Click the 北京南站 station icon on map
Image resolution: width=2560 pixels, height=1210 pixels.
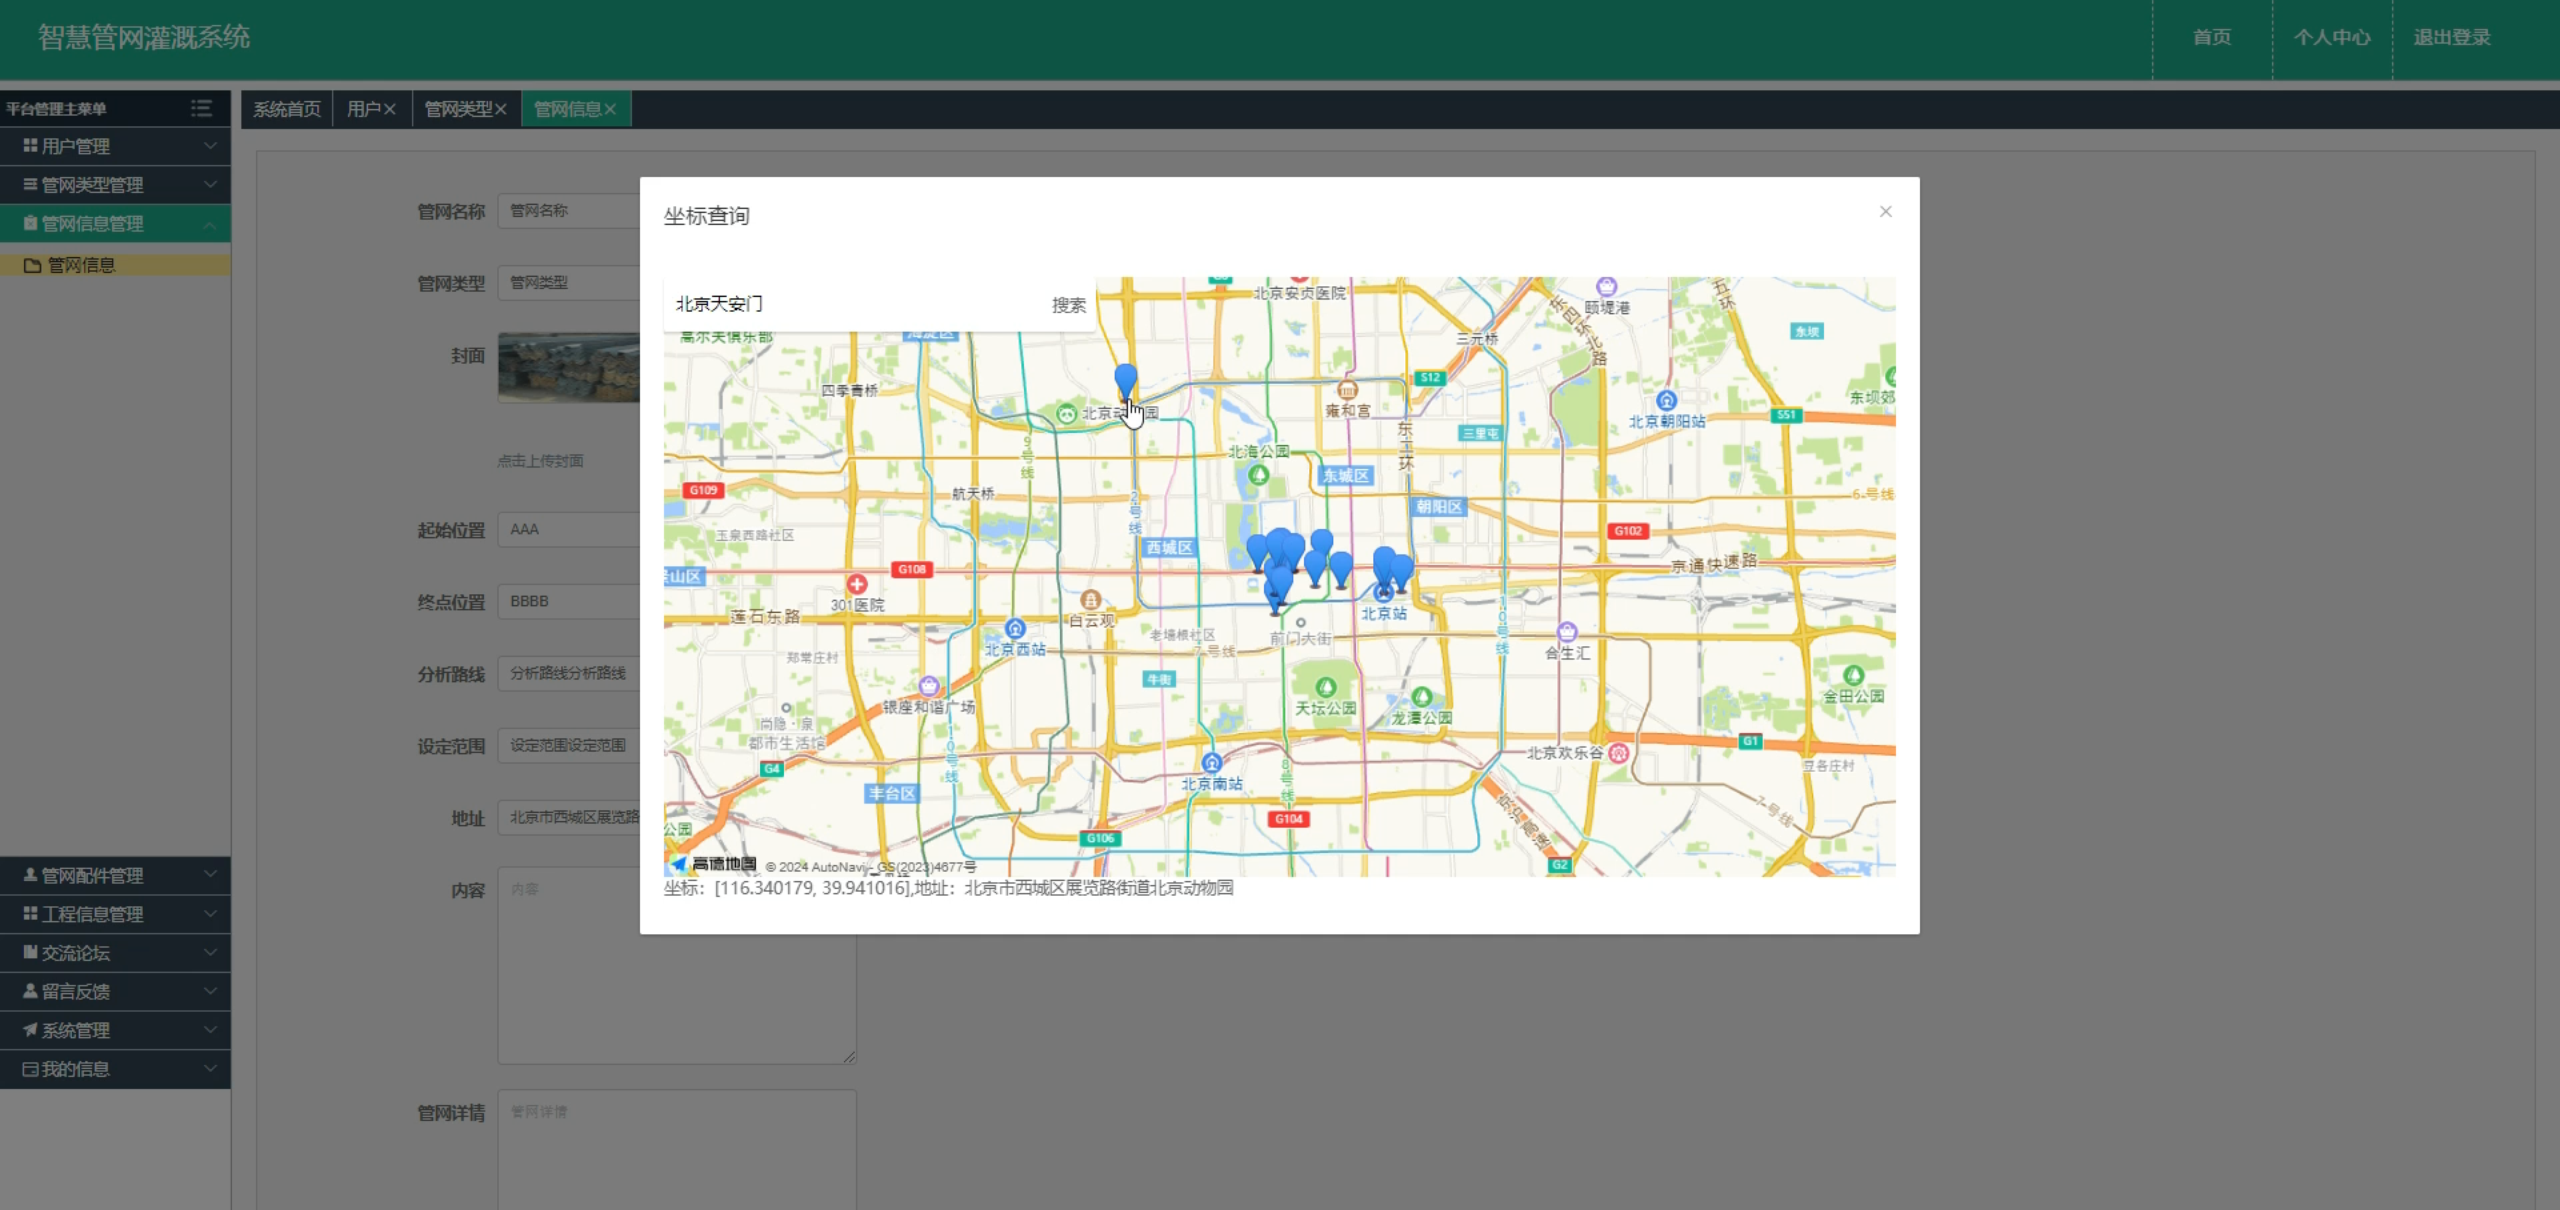coord(1212,764)
